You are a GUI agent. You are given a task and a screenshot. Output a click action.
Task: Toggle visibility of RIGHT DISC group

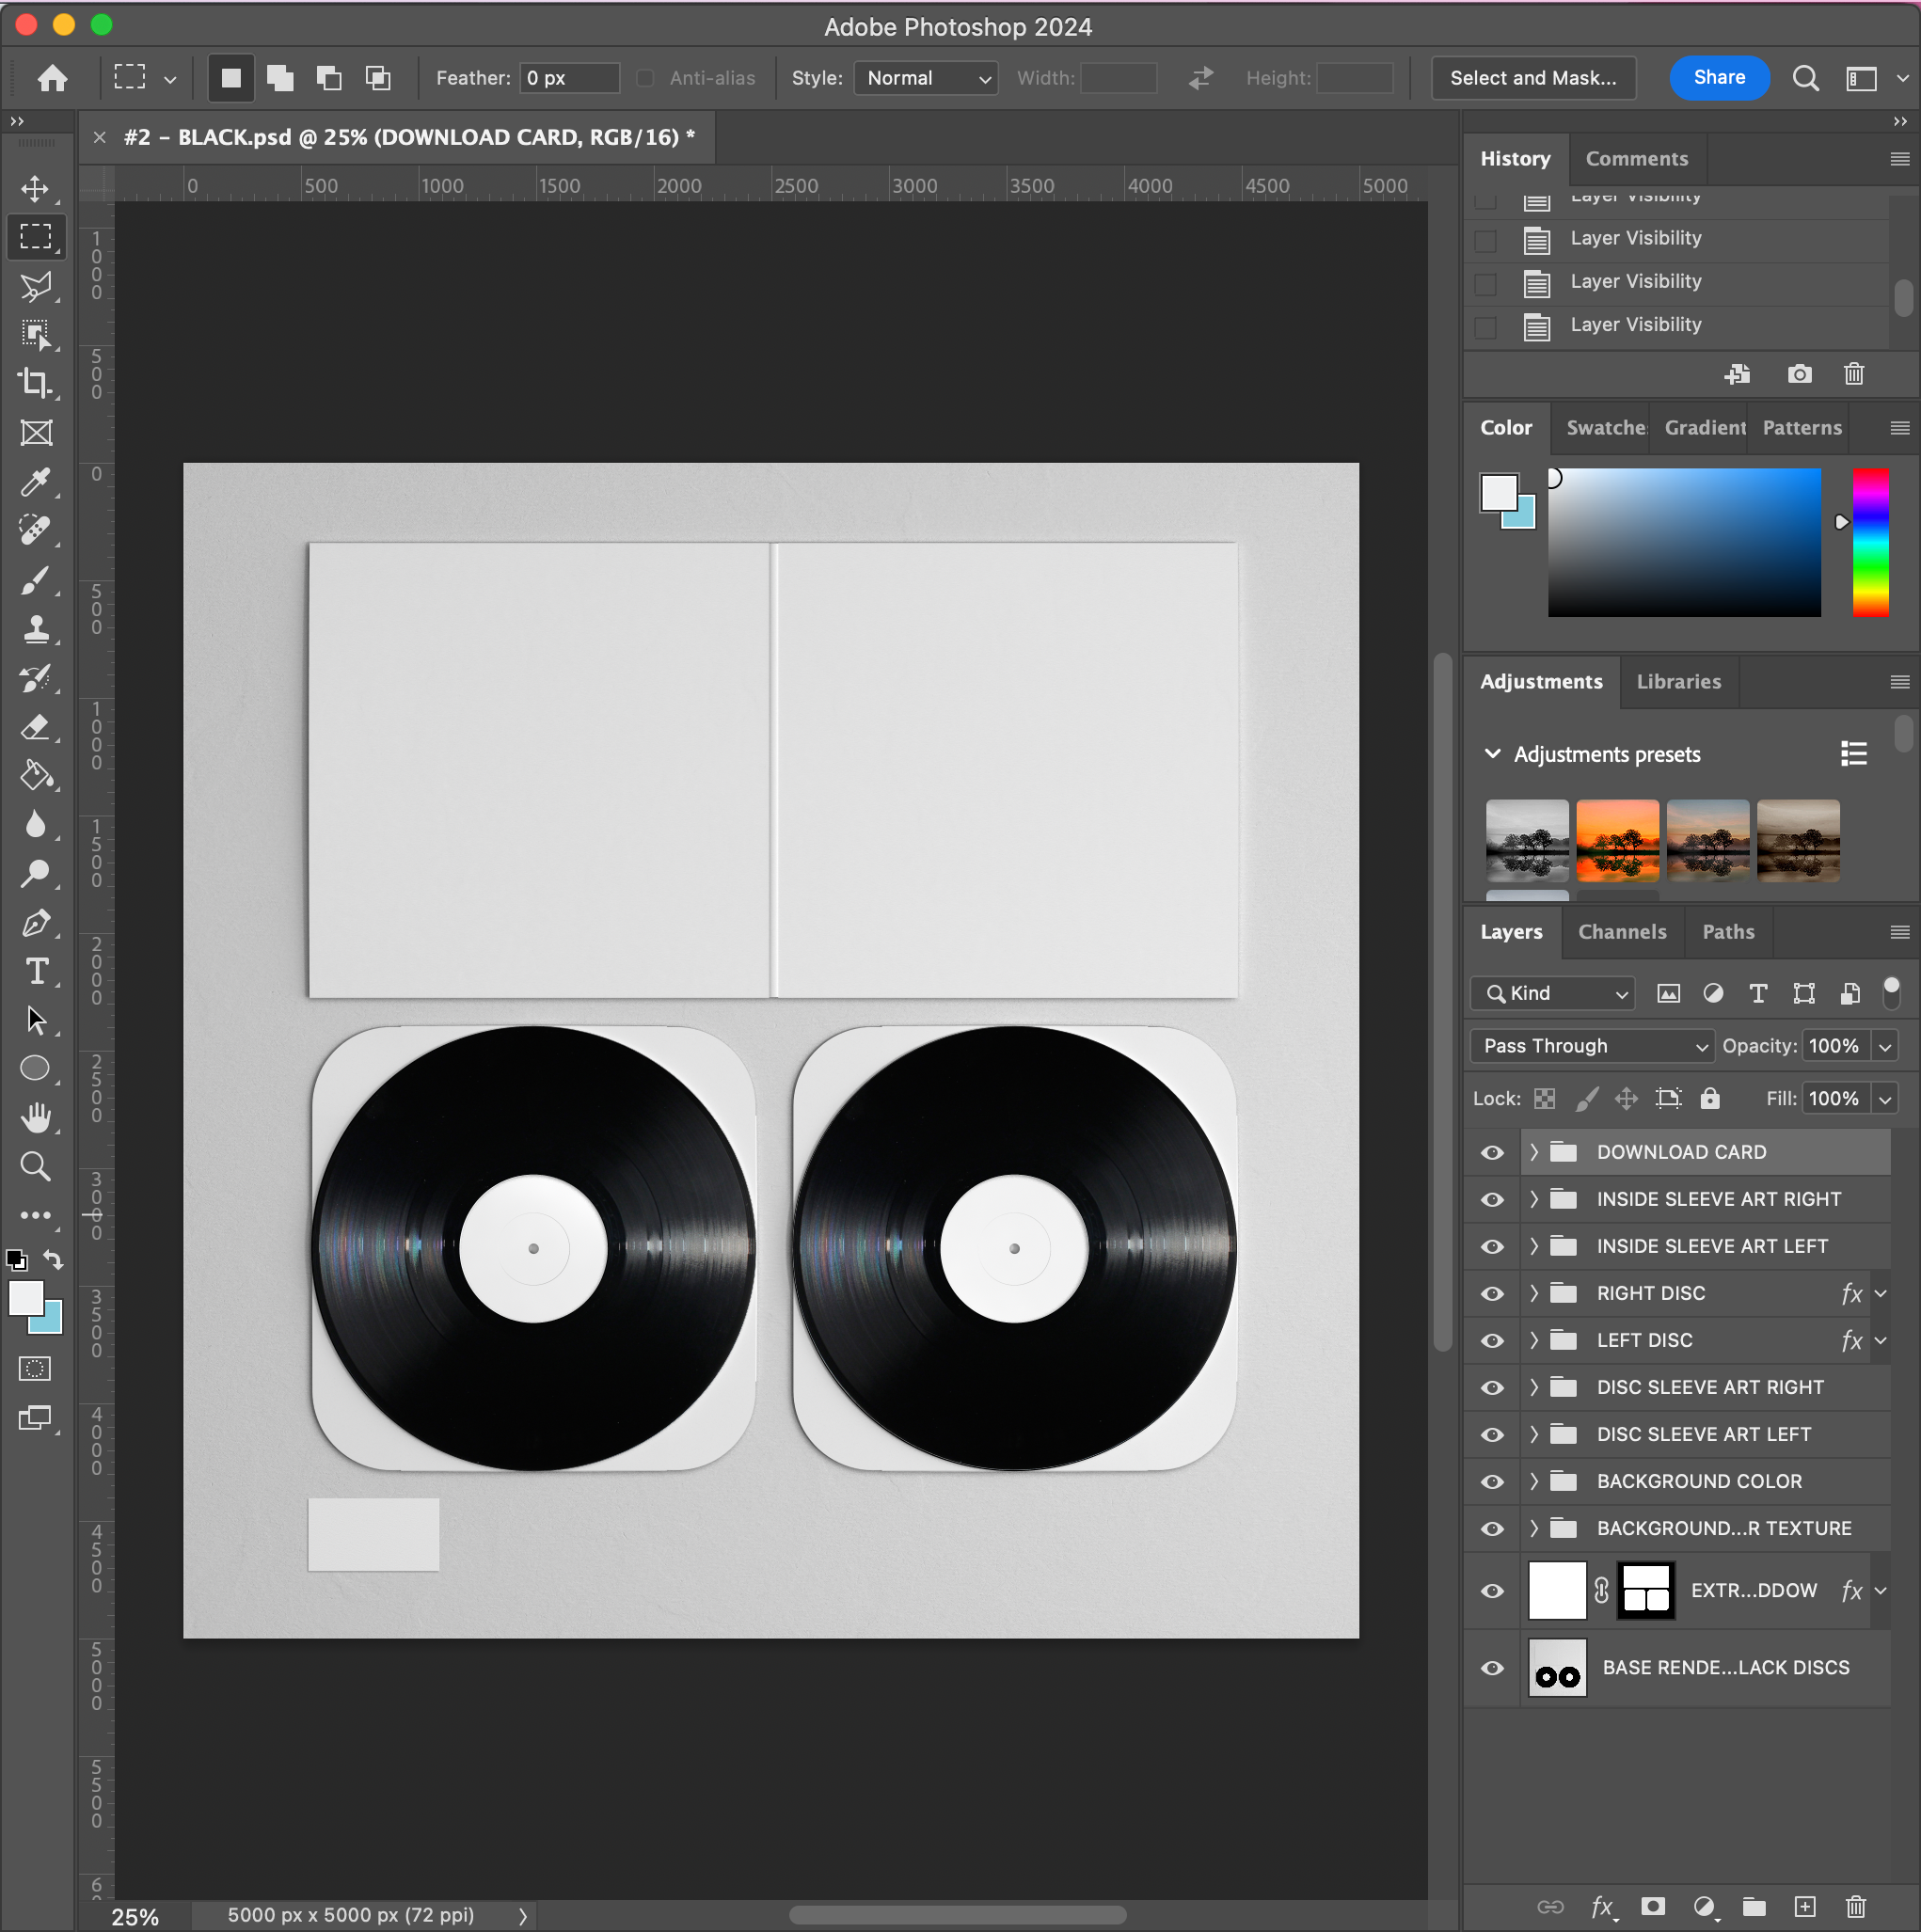click(x=1492, y=1294)
